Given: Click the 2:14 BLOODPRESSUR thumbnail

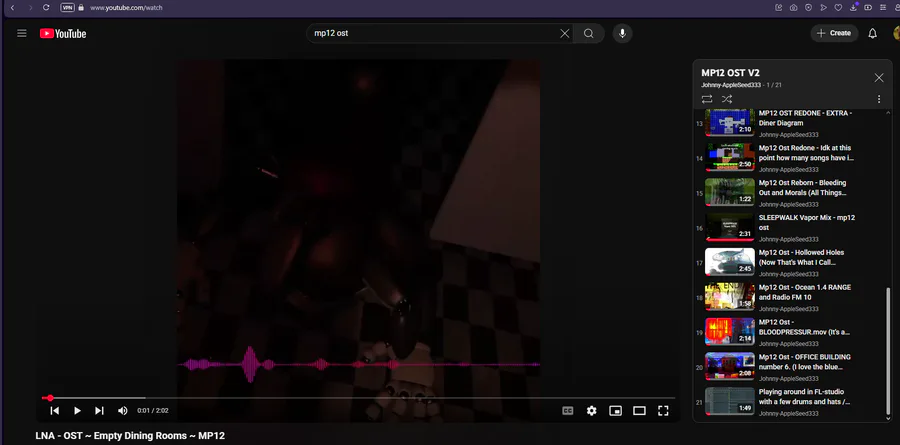Looking at the screenshot, I should [x=730, y=331].
